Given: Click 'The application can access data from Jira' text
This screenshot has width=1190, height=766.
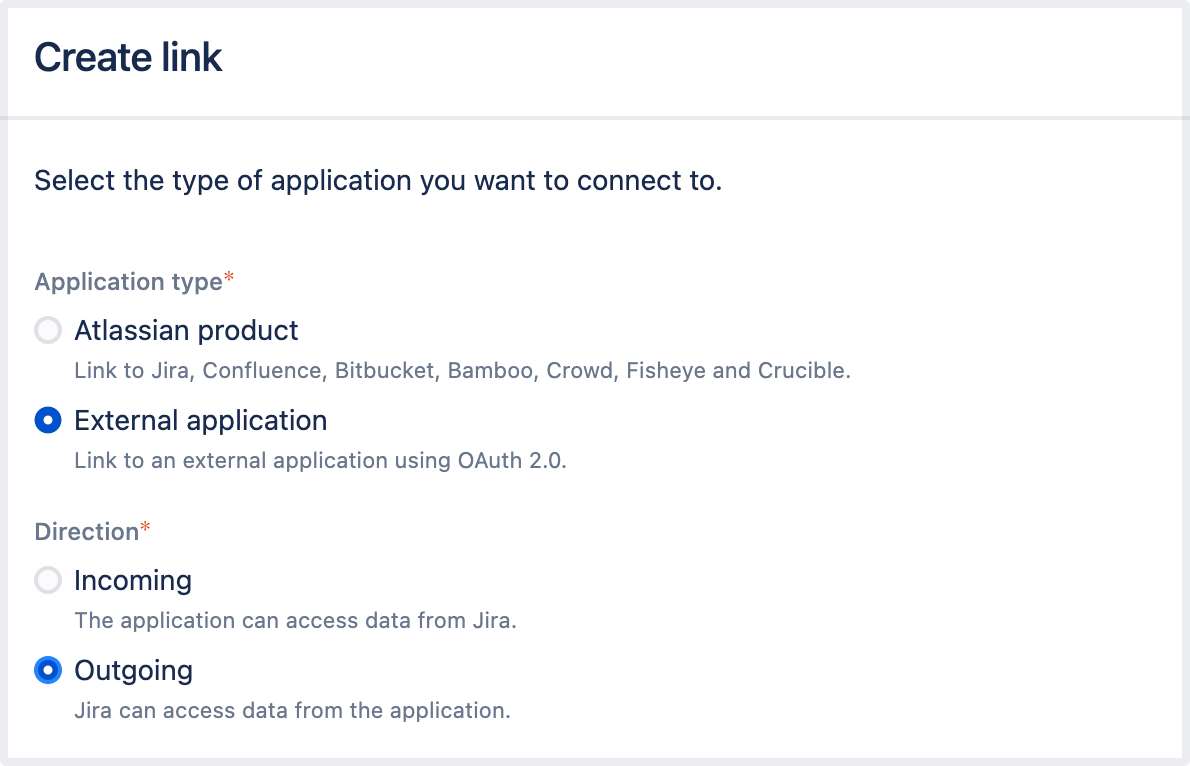Looking at the screenshot, I should [x=295, y=620].
